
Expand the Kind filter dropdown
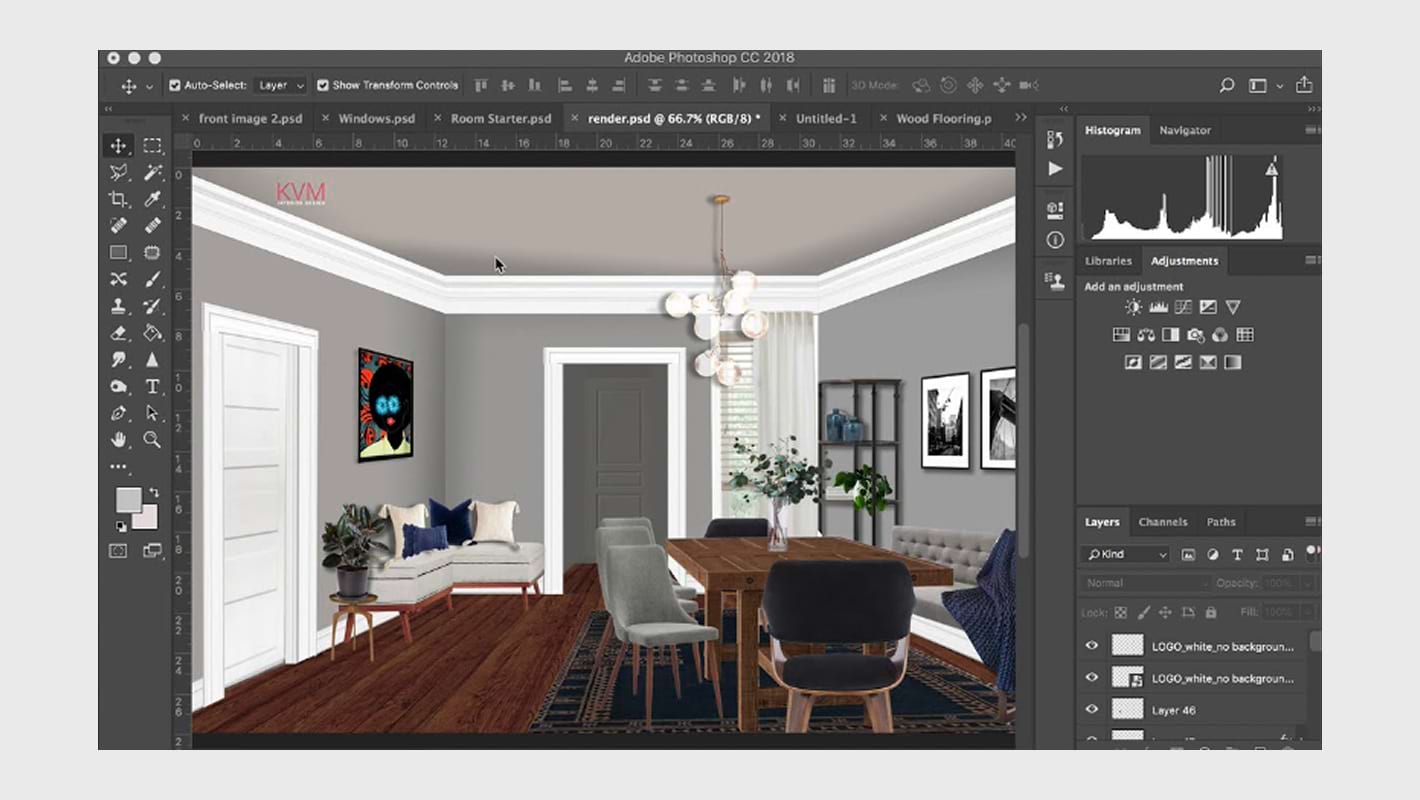click(x=1127, y=554)
